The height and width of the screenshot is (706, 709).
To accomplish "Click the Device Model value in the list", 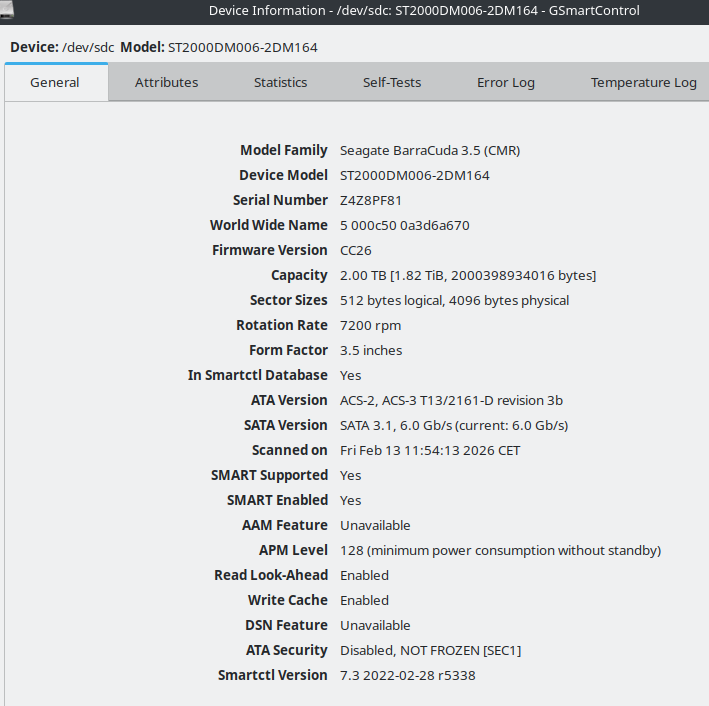I will coord(415,175).
